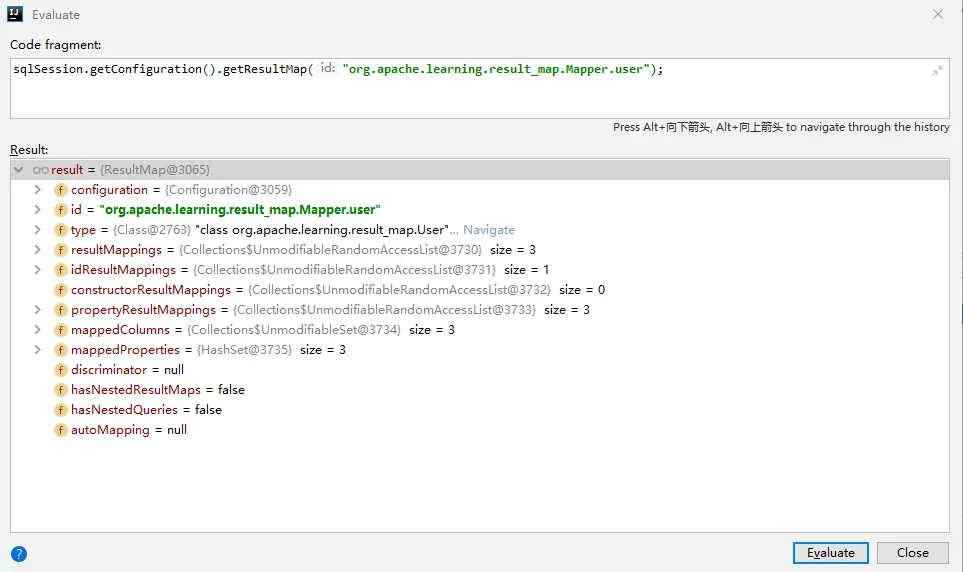The image size is (963, 572).
Task: Select the "autoMapping = null" row
Action: [x=480, y=429]
